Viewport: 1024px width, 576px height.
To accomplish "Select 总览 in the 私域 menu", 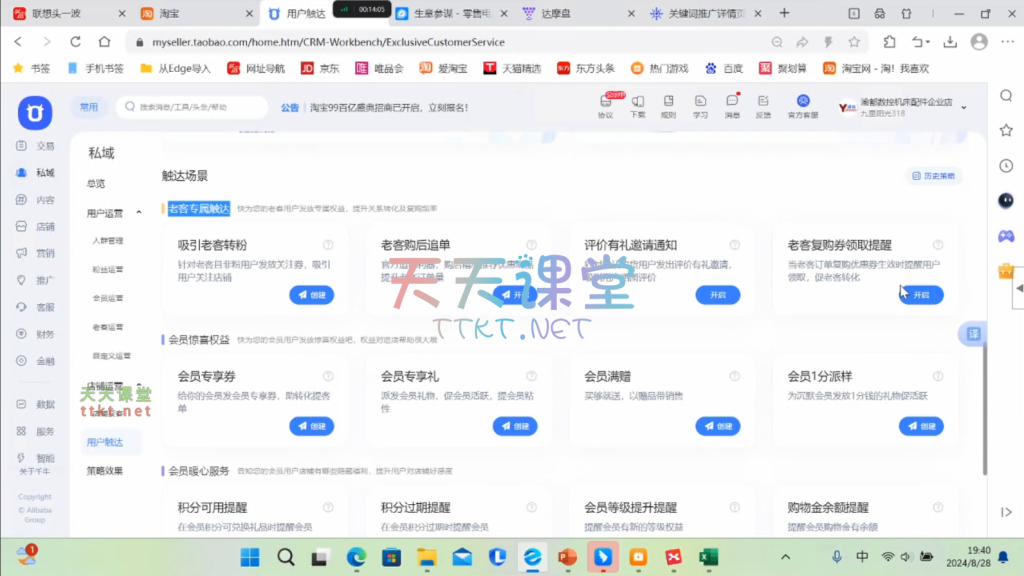I will pos(96,184).
